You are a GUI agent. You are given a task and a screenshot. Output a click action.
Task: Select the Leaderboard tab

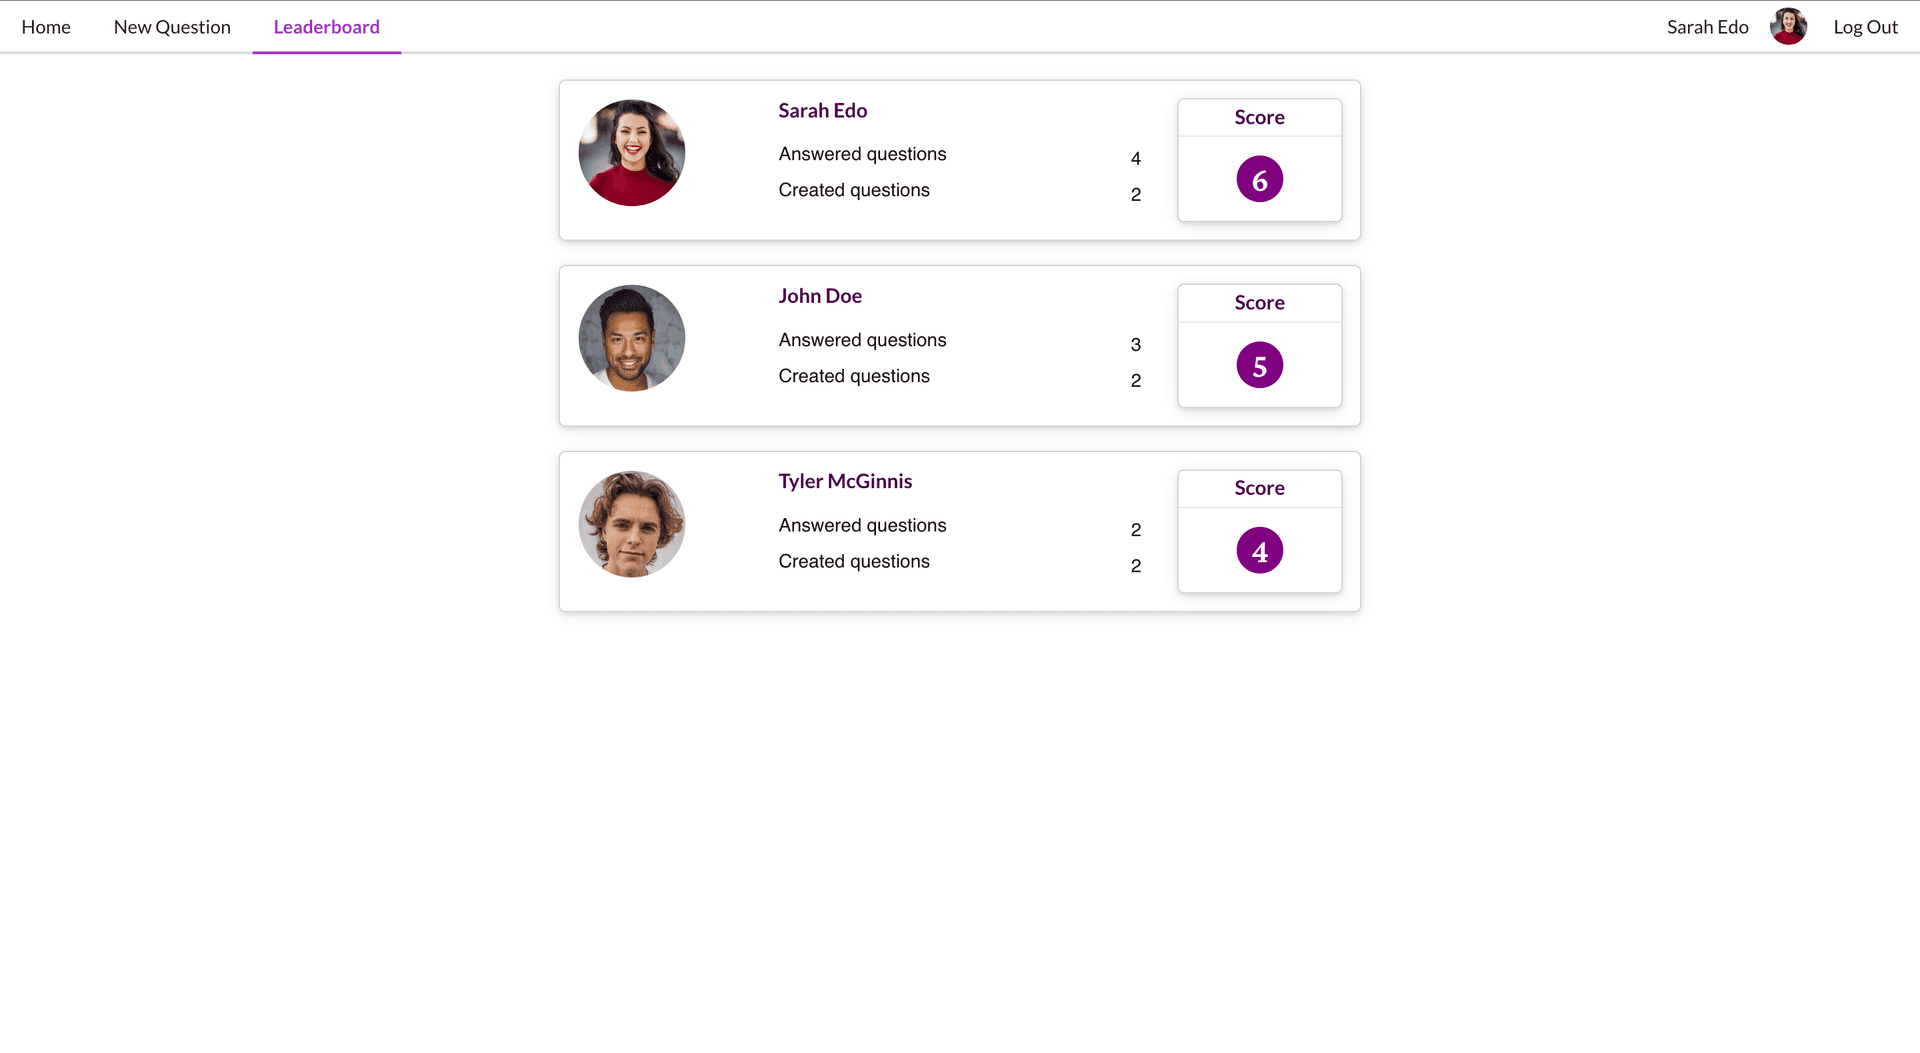click(327, 27)
